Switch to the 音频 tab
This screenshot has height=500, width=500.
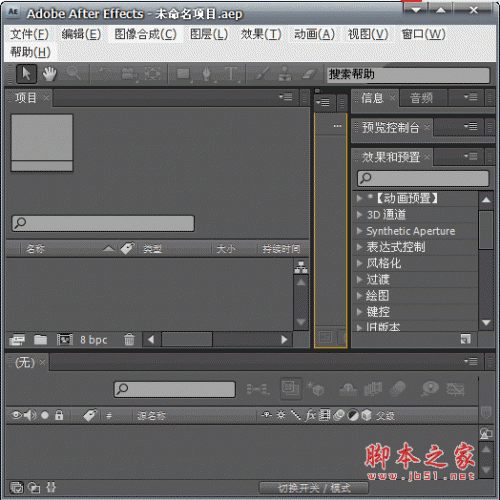coord(421,98)
